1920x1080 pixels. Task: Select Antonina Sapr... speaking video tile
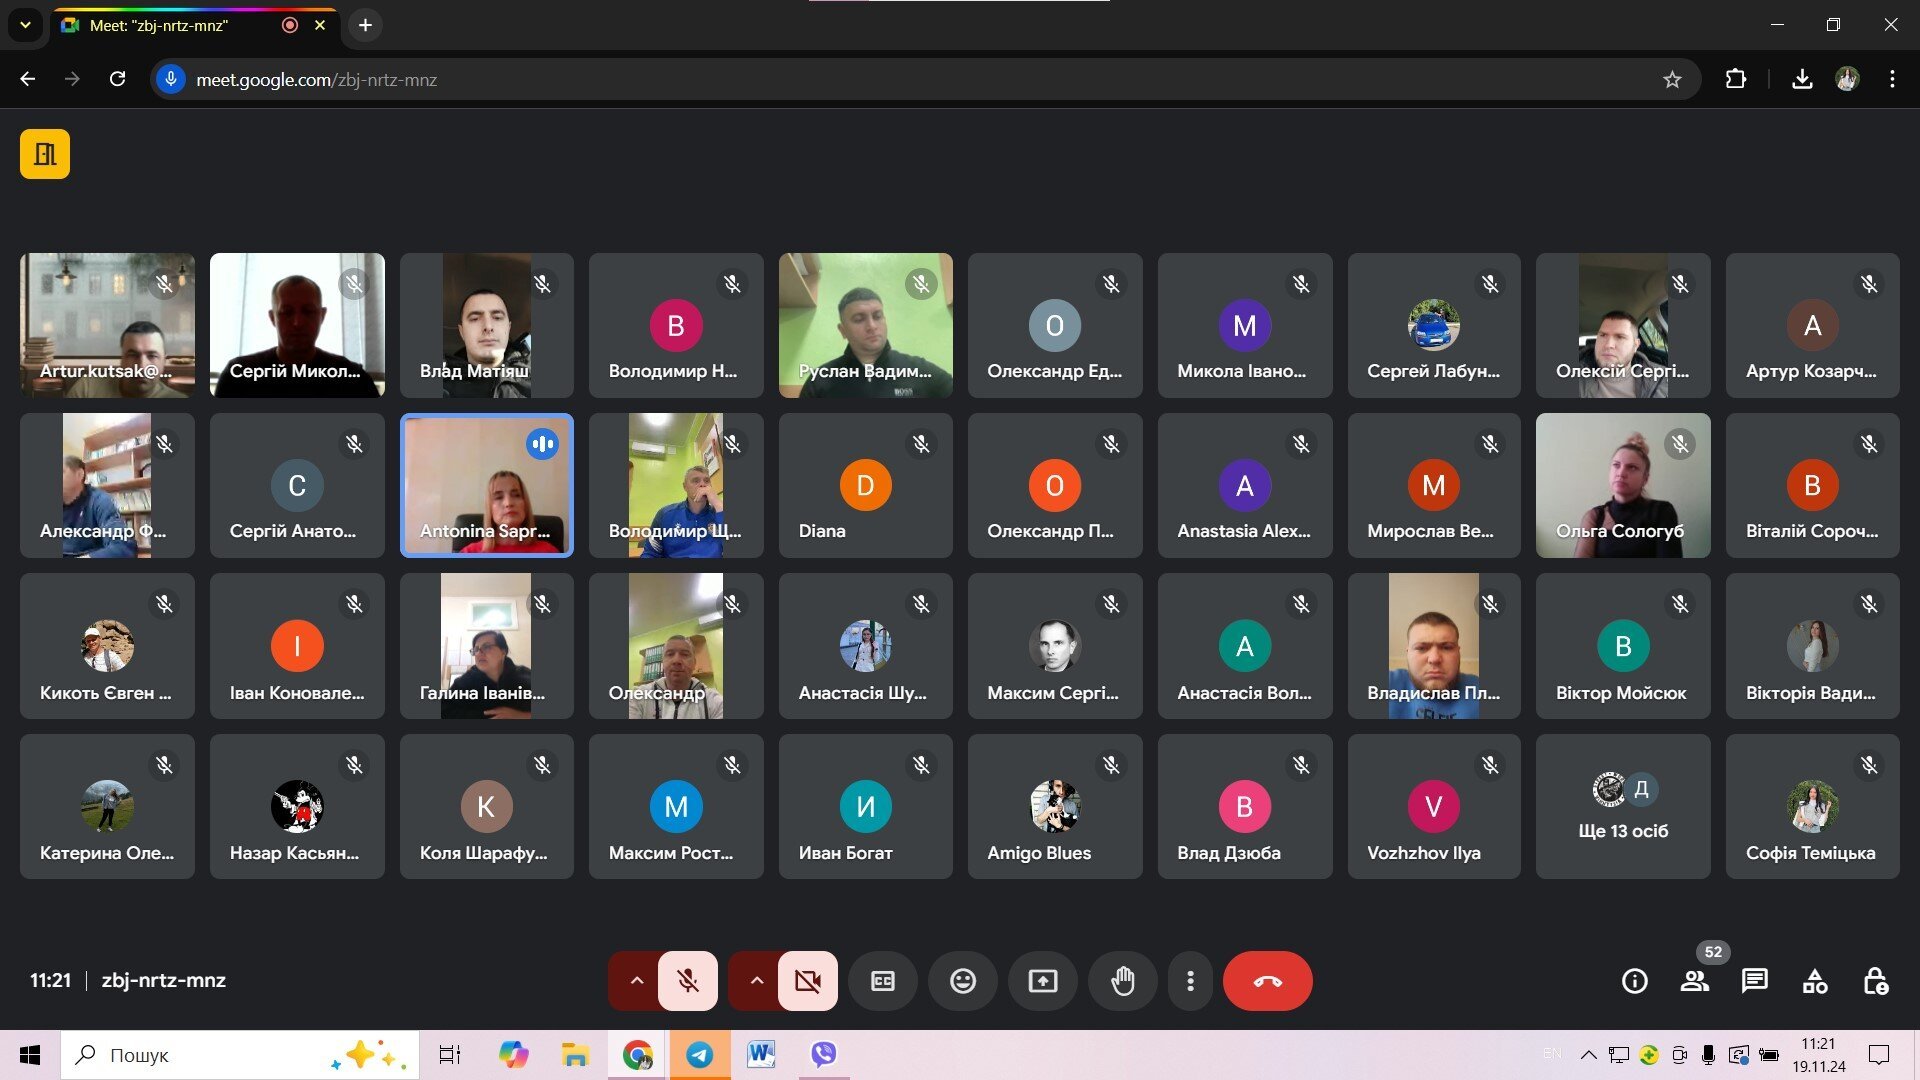click(x=487, y=485)
